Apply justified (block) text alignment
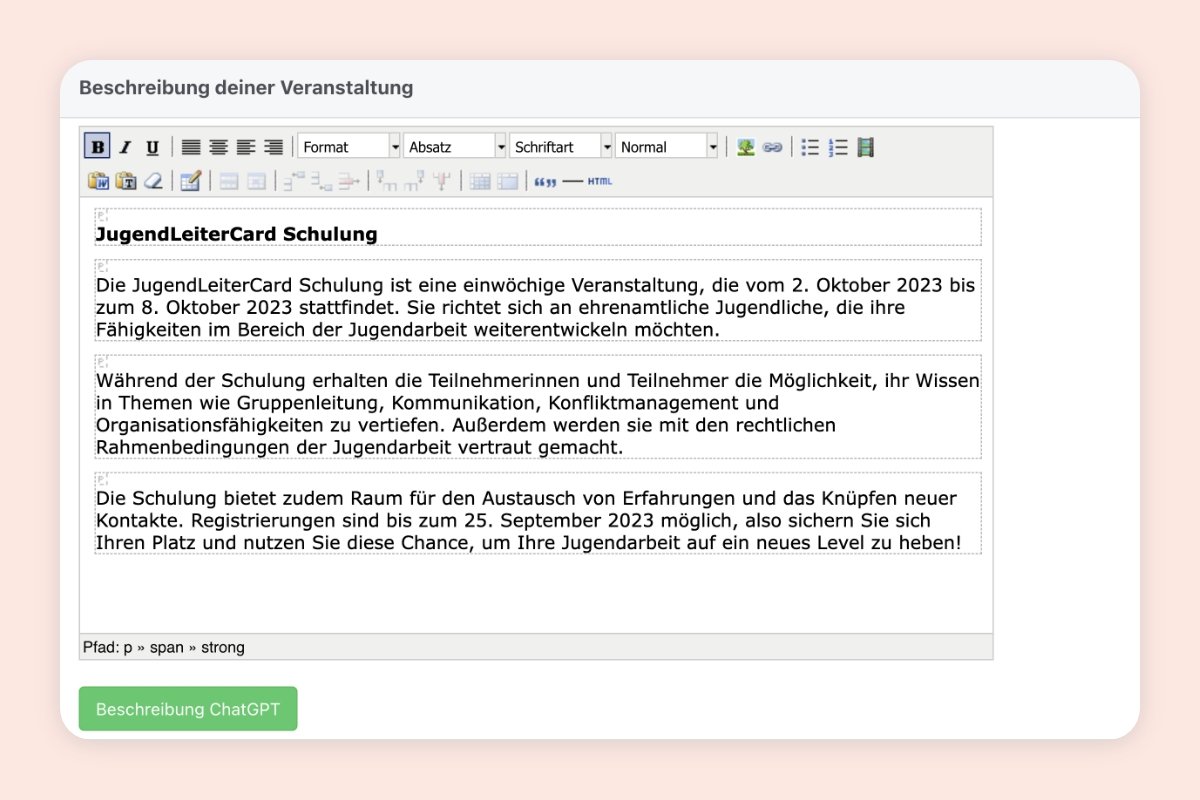Viewport: 1200px width, 800px height. coord(191,147)
